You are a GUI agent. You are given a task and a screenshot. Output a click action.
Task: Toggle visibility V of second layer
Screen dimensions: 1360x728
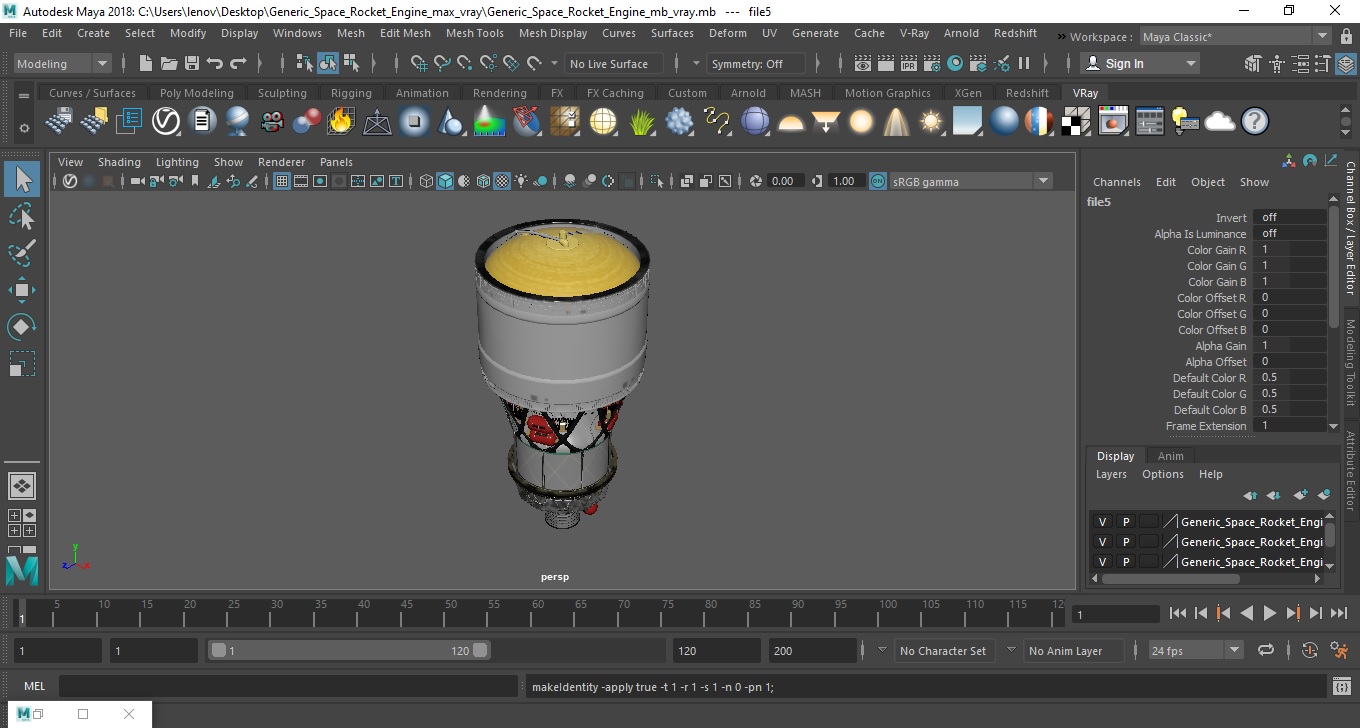1102,542
